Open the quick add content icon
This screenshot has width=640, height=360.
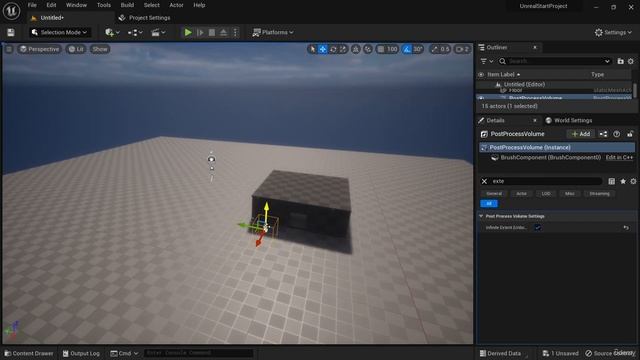[x=112, y=32]
